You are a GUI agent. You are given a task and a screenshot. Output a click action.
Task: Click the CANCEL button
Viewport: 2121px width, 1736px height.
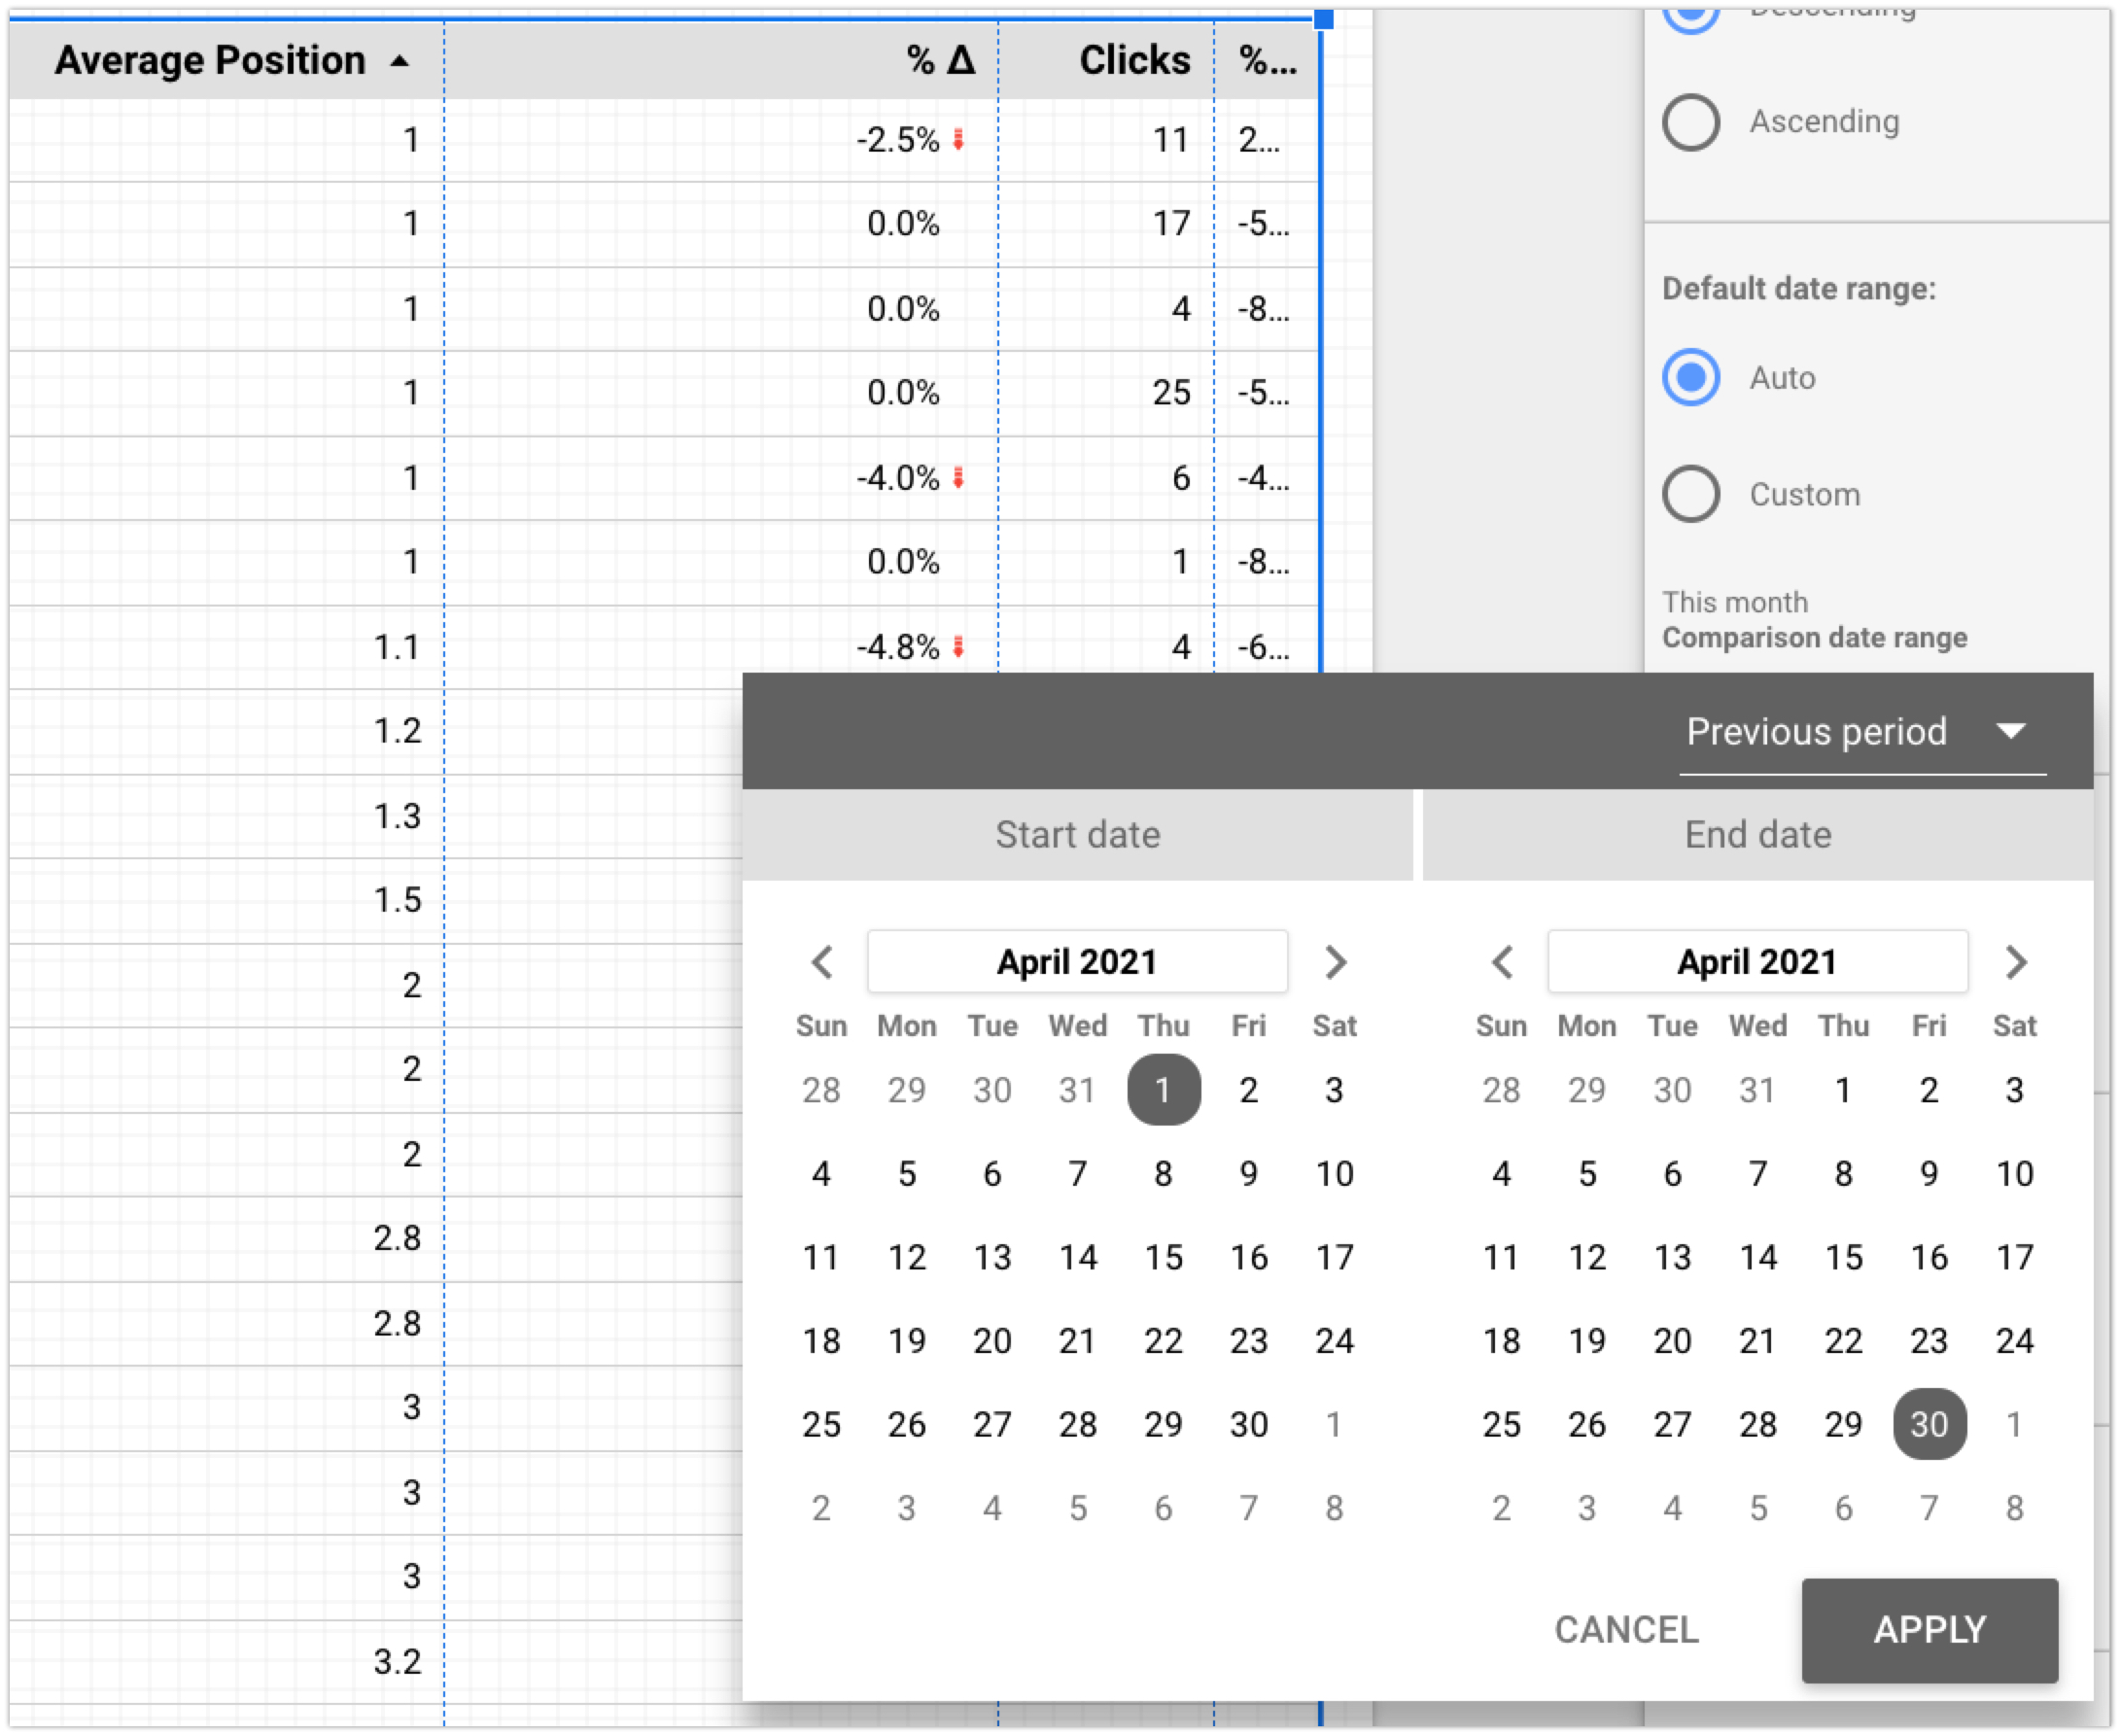[x=1626, y=1630]
